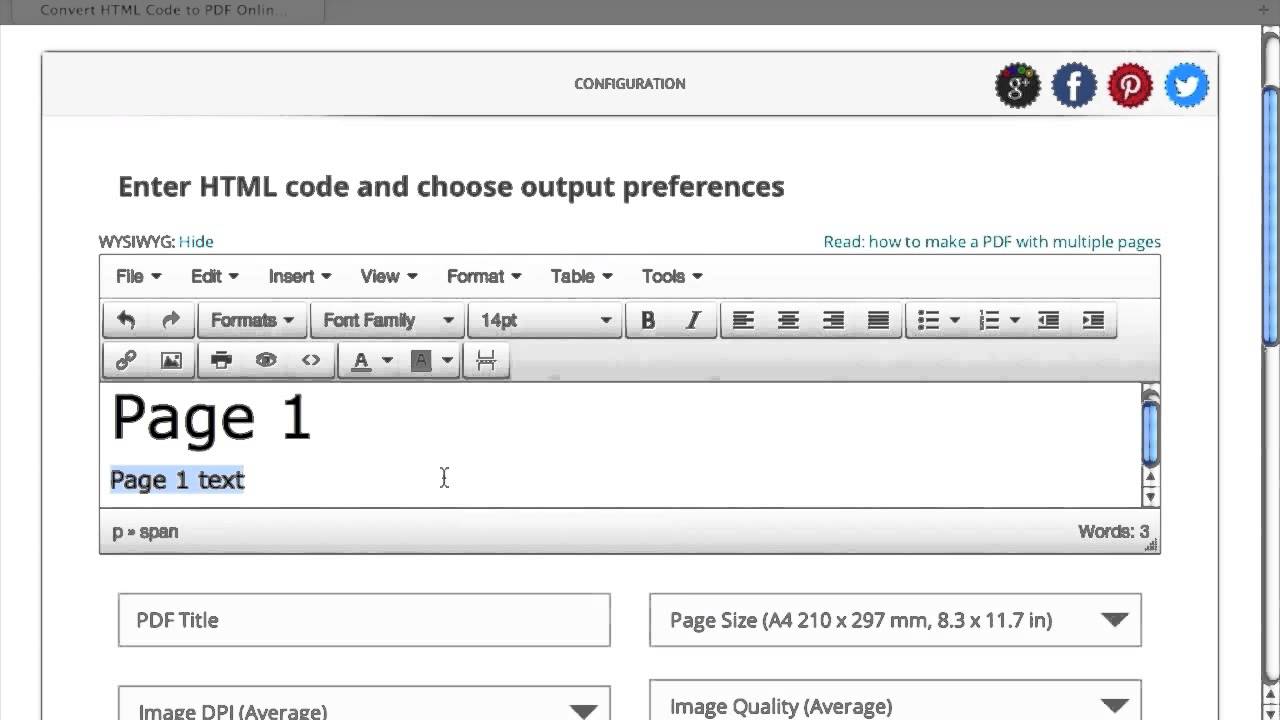Image resolution: width=1280 pixels, height=720 pixels.
Task: Share on Facebook
Action: point(1074,86)
